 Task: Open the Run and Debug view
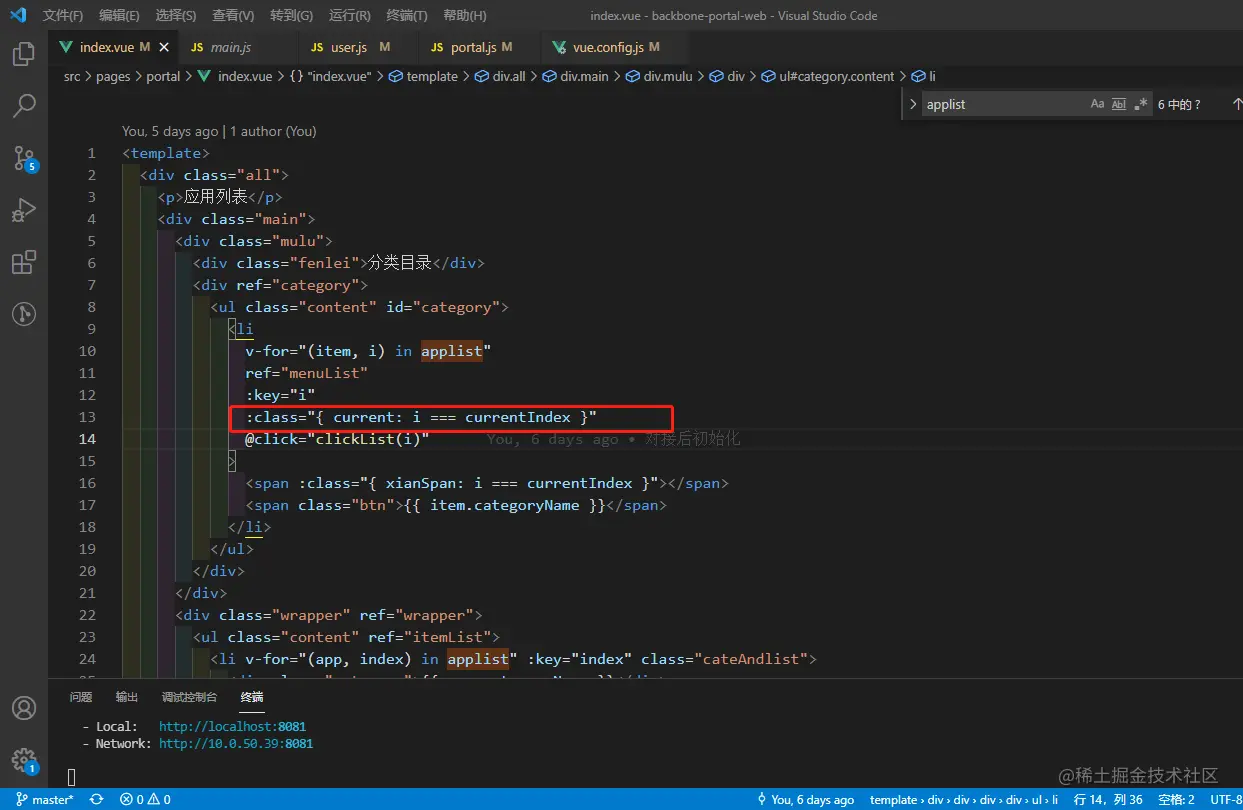click(24, 210)
